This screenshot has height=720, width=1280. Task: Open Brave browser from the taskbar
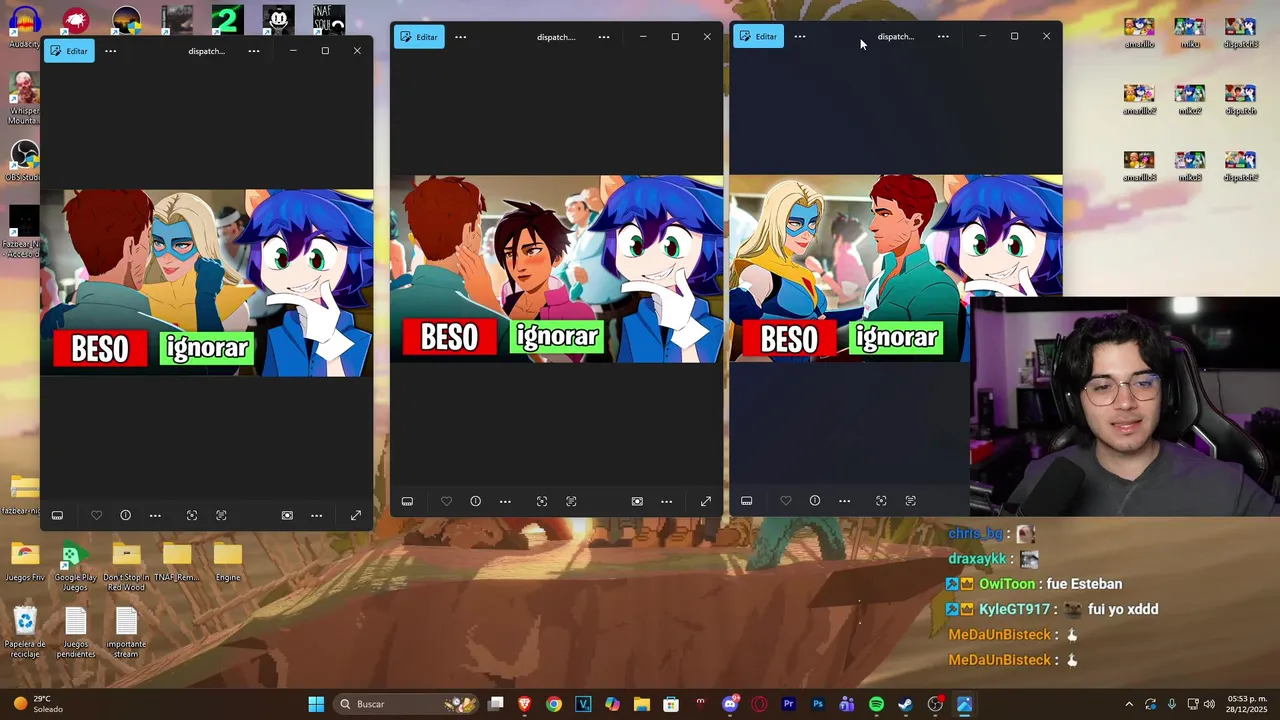click(525, 704)
